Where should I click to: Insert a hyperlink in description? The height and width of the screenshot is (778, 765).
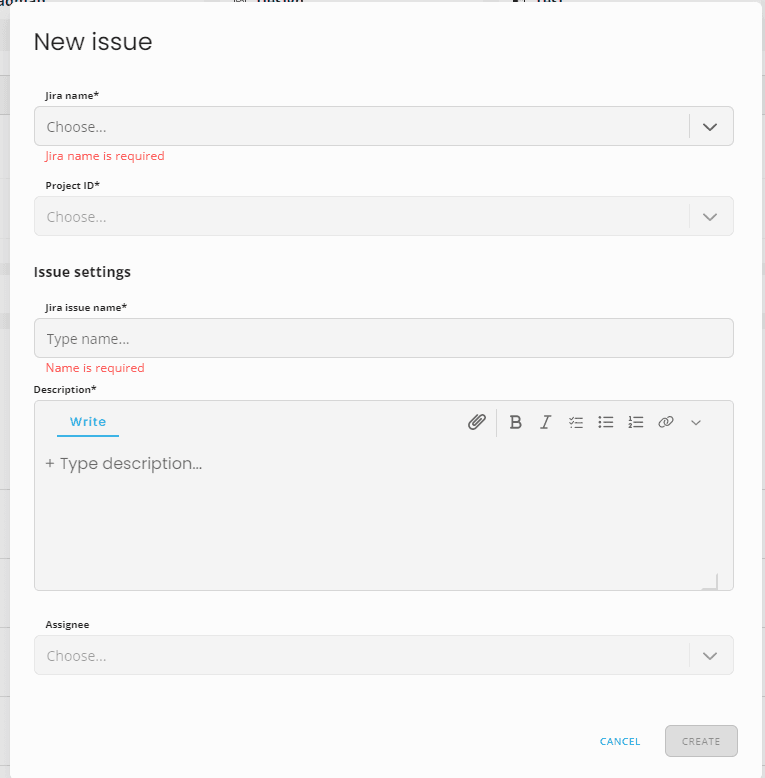tap(666, 422)
